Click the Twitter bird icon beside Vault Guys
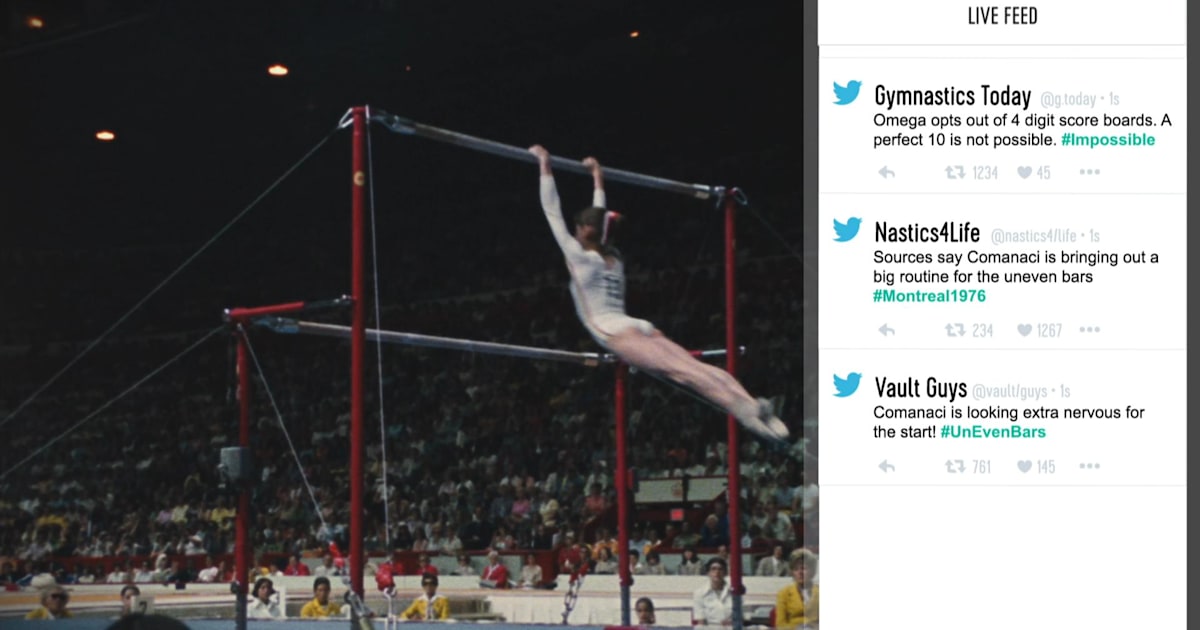Viewport: 1200px width, 630px height. click(x=847, y=385)
